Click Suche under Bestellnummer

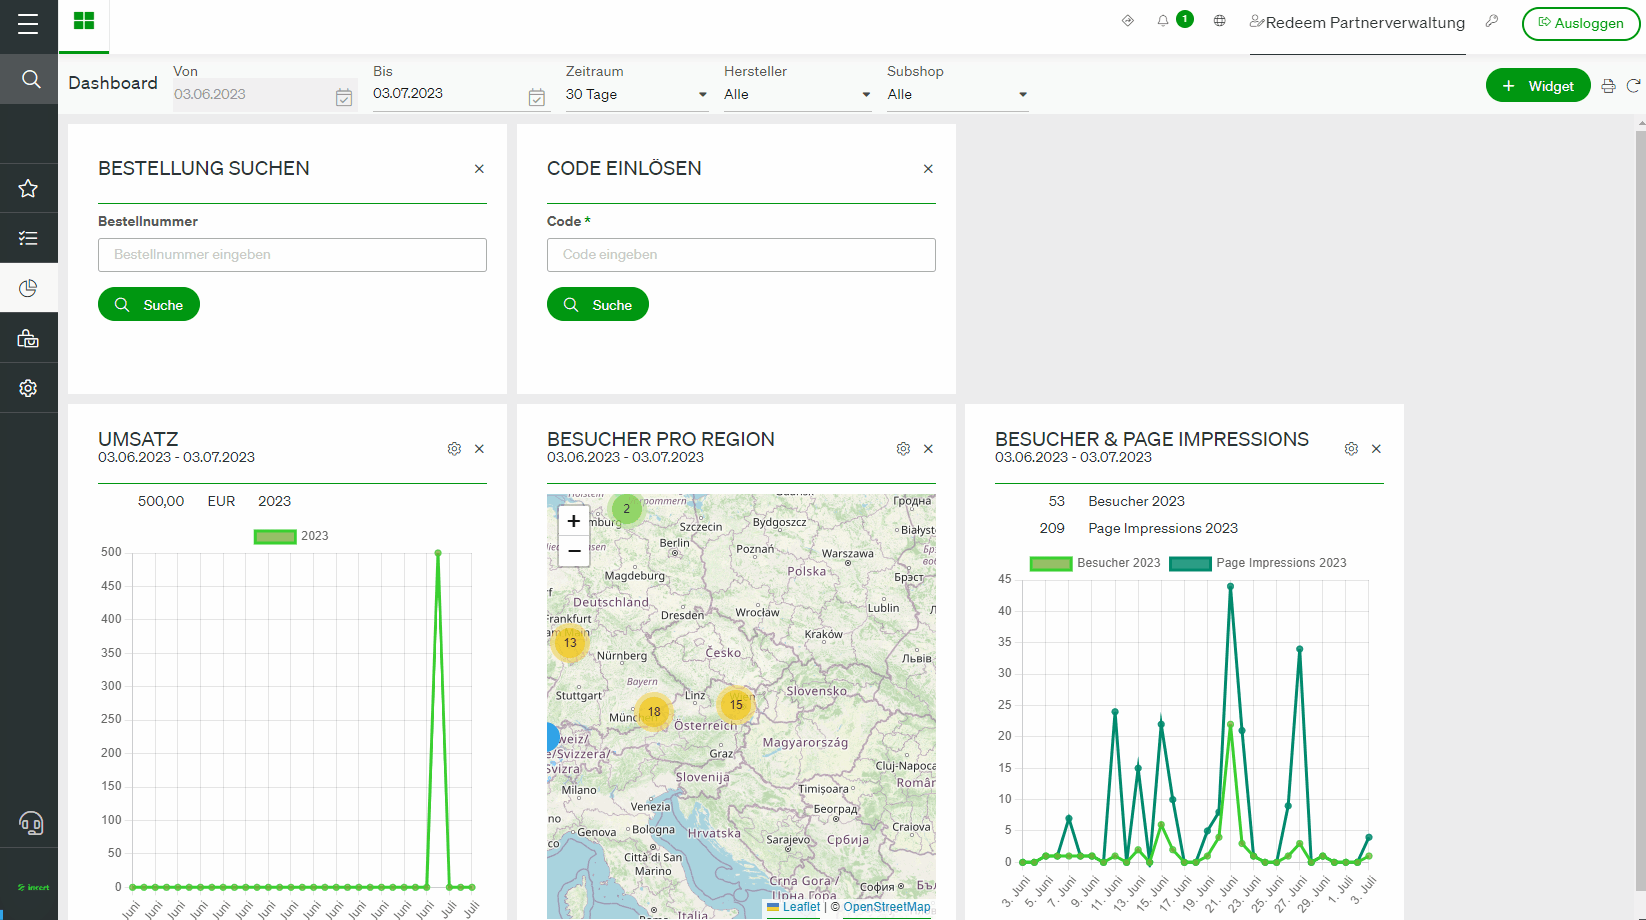point(149,304)
